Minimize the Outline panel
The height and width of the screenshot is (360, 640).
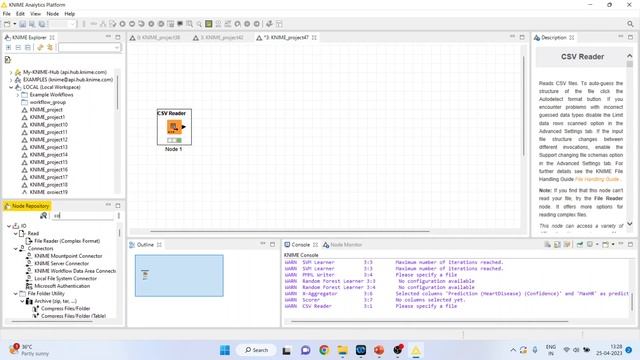pyautogui.click(x=263, y=244)
